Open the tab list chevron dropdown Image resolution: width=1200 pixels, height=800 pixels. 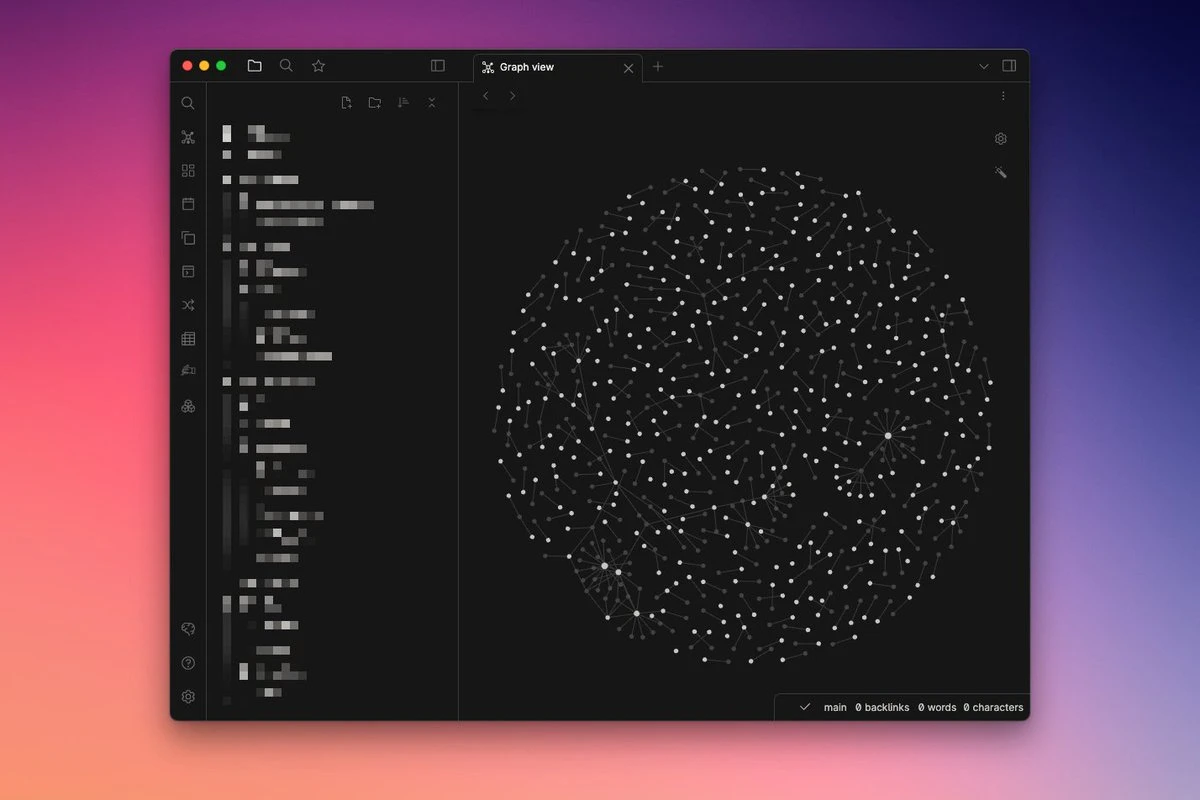pos(983,66)
